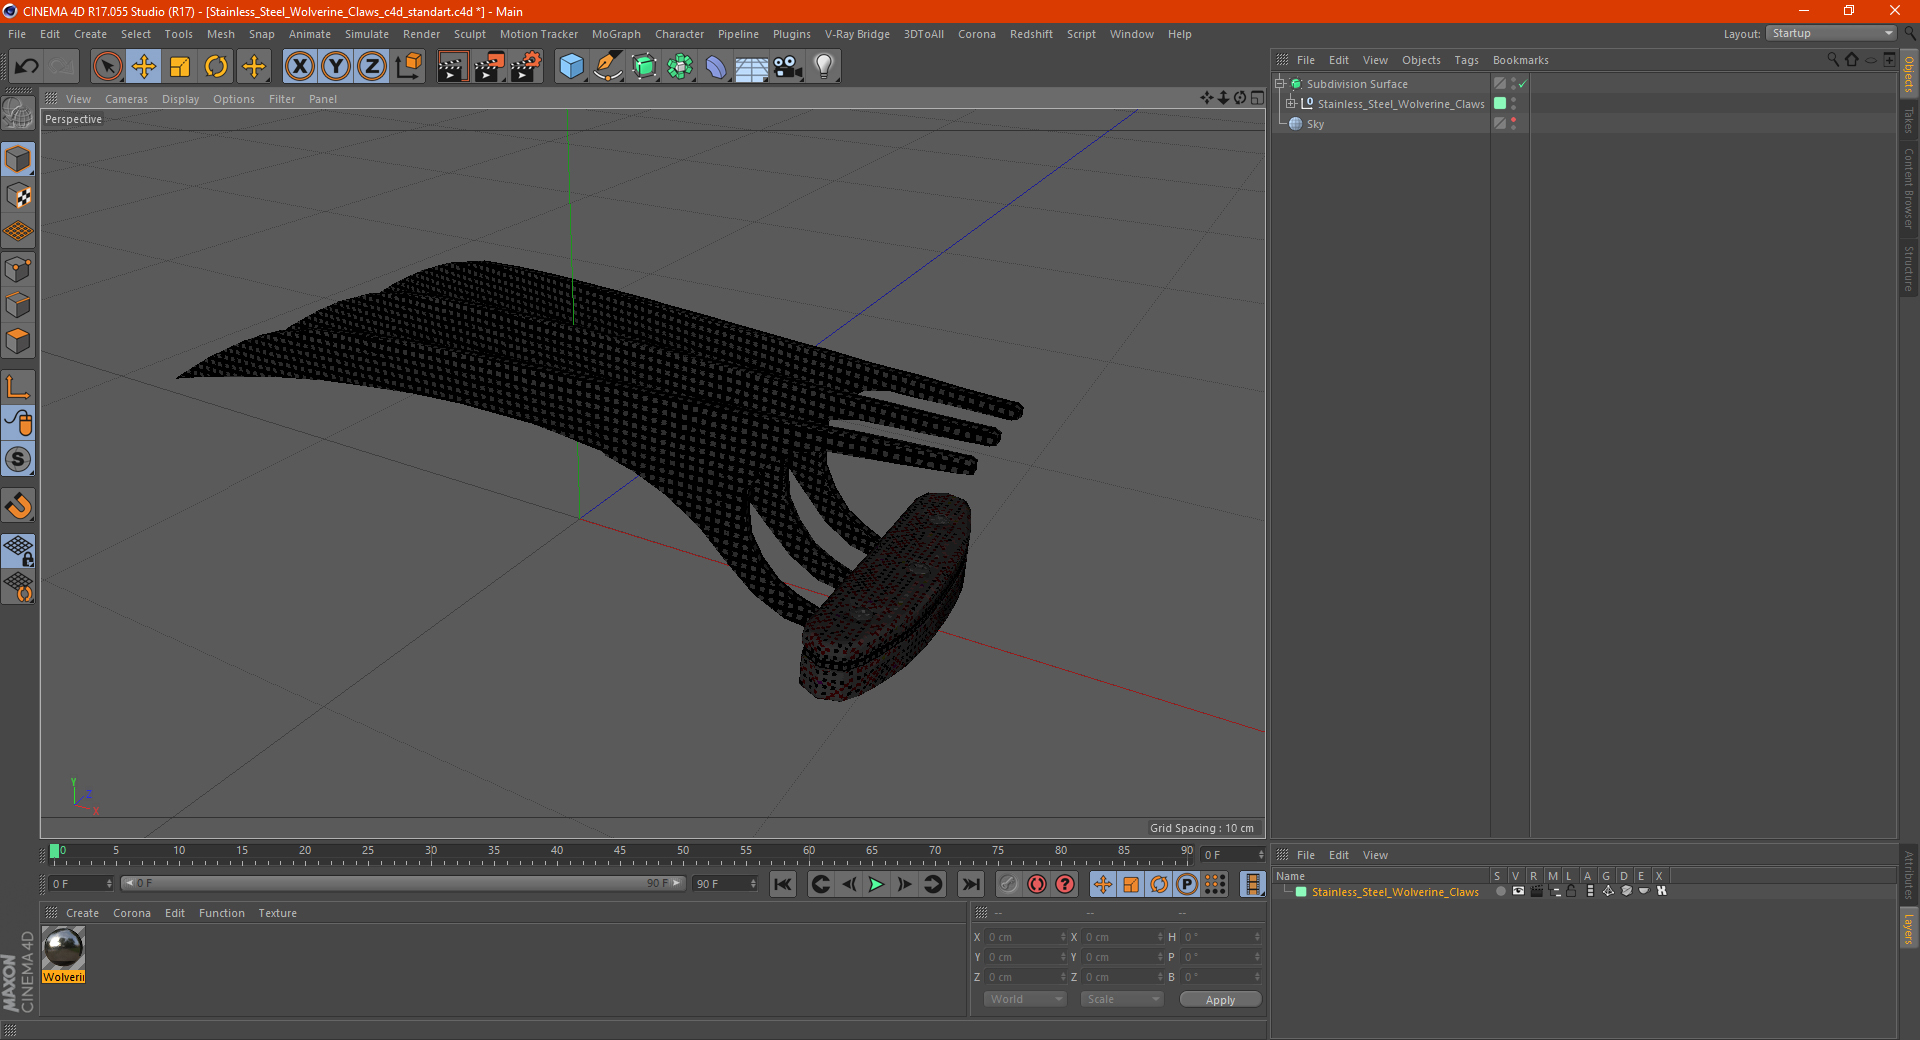Screen dimensions: 1920x1040
Task: Click the Make Editable icon
Action: tap(18, 114)
